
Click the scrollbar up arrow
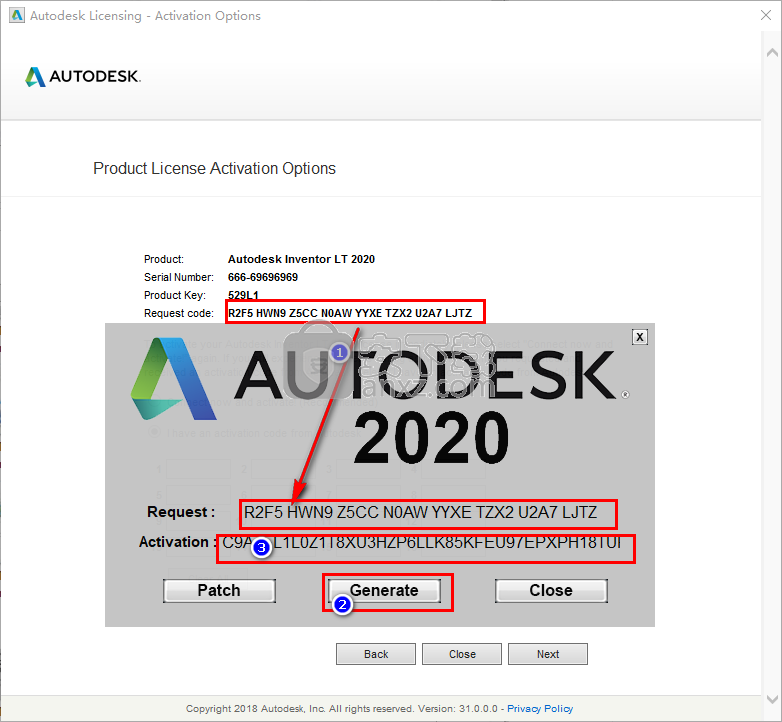point(772,53)
